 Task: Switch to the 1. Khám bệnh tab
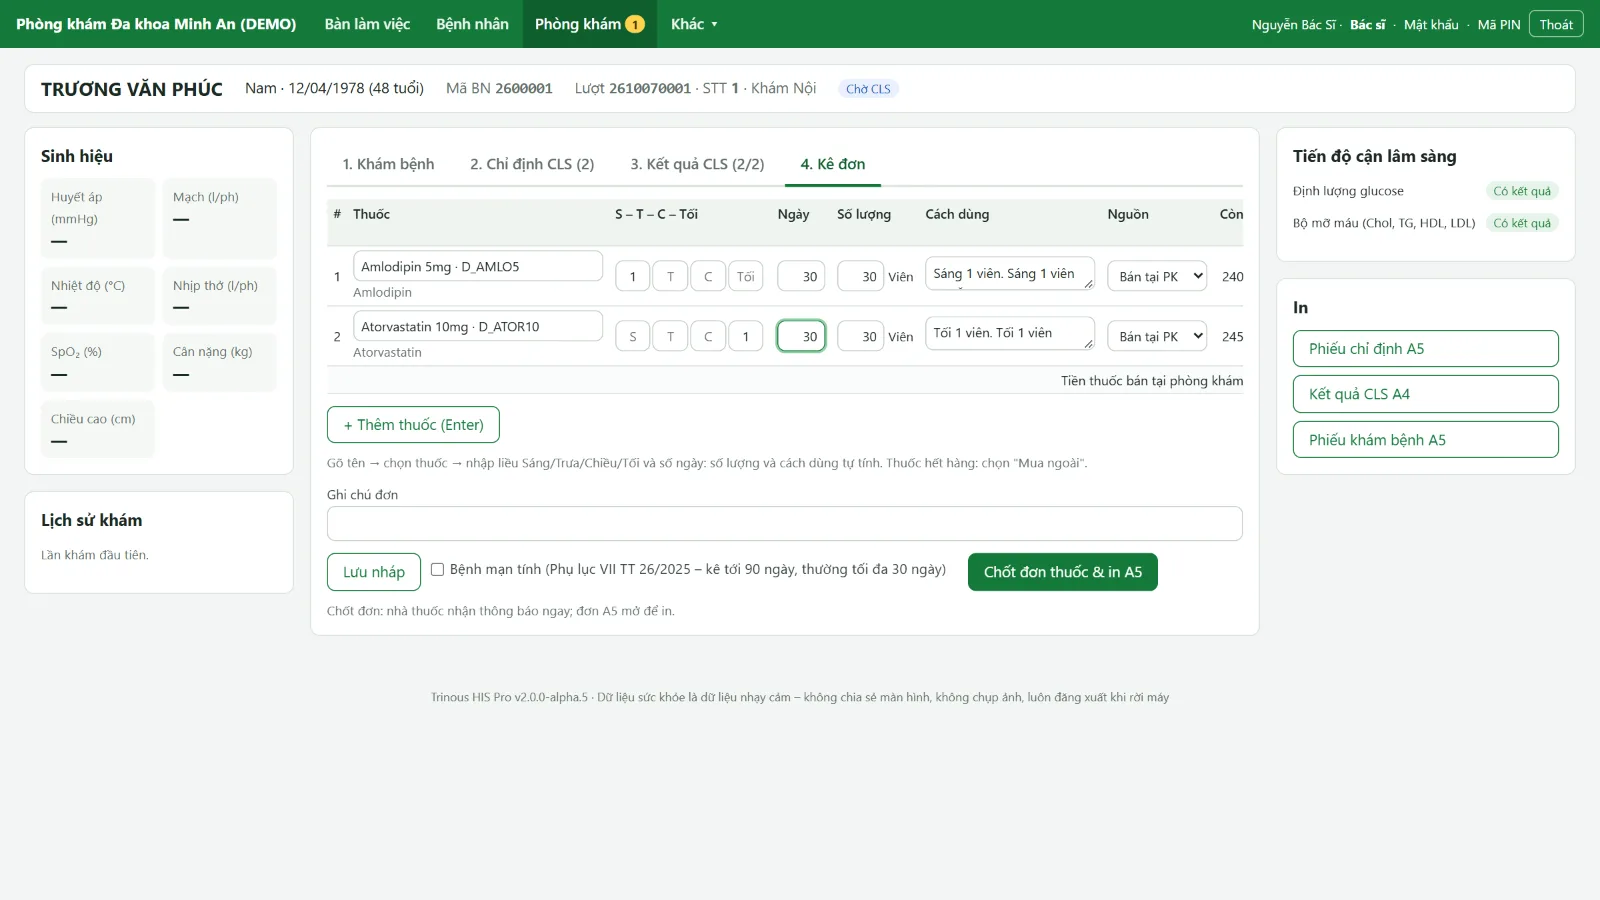(388, 164)
